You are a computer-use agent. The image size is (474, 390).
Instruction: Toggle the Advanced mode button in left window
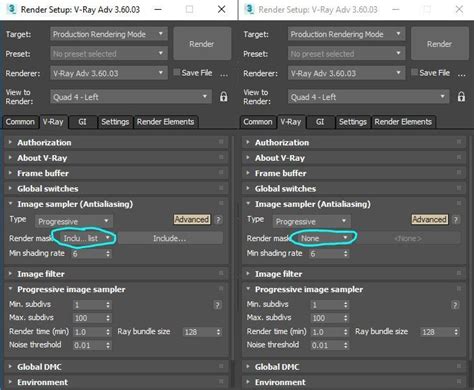click(192, 219)
